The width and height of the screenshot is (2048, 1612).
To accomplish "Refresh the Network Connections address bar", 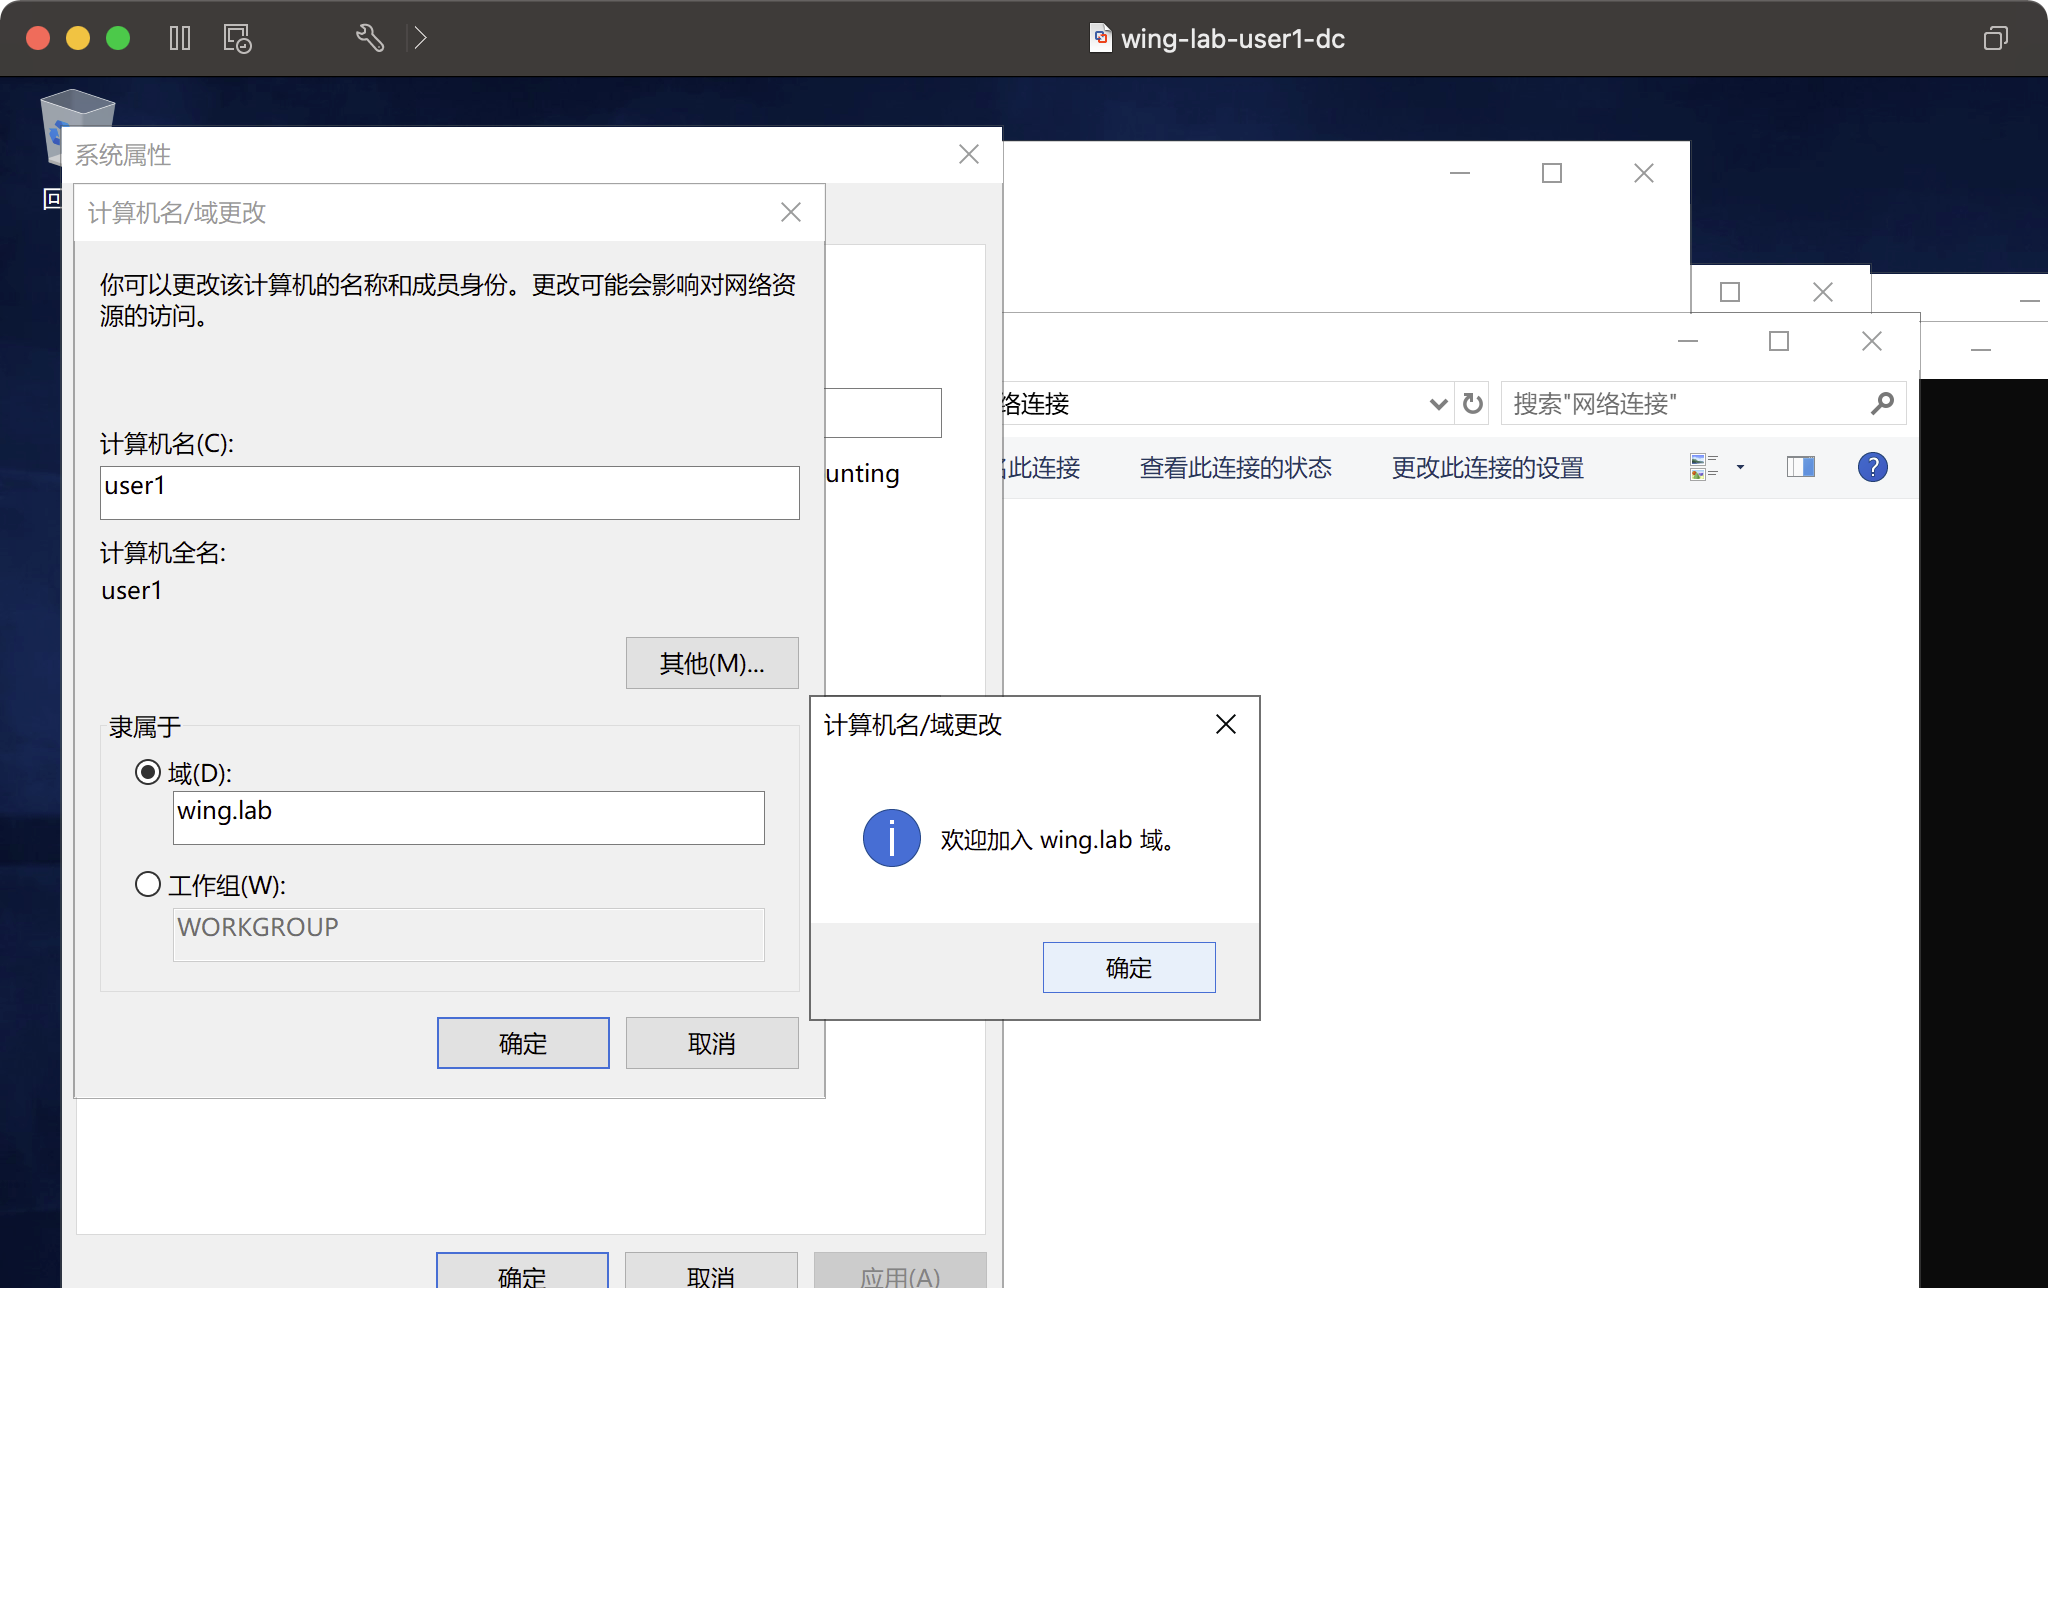I will pyautogui.click(x=1472, y=404).
